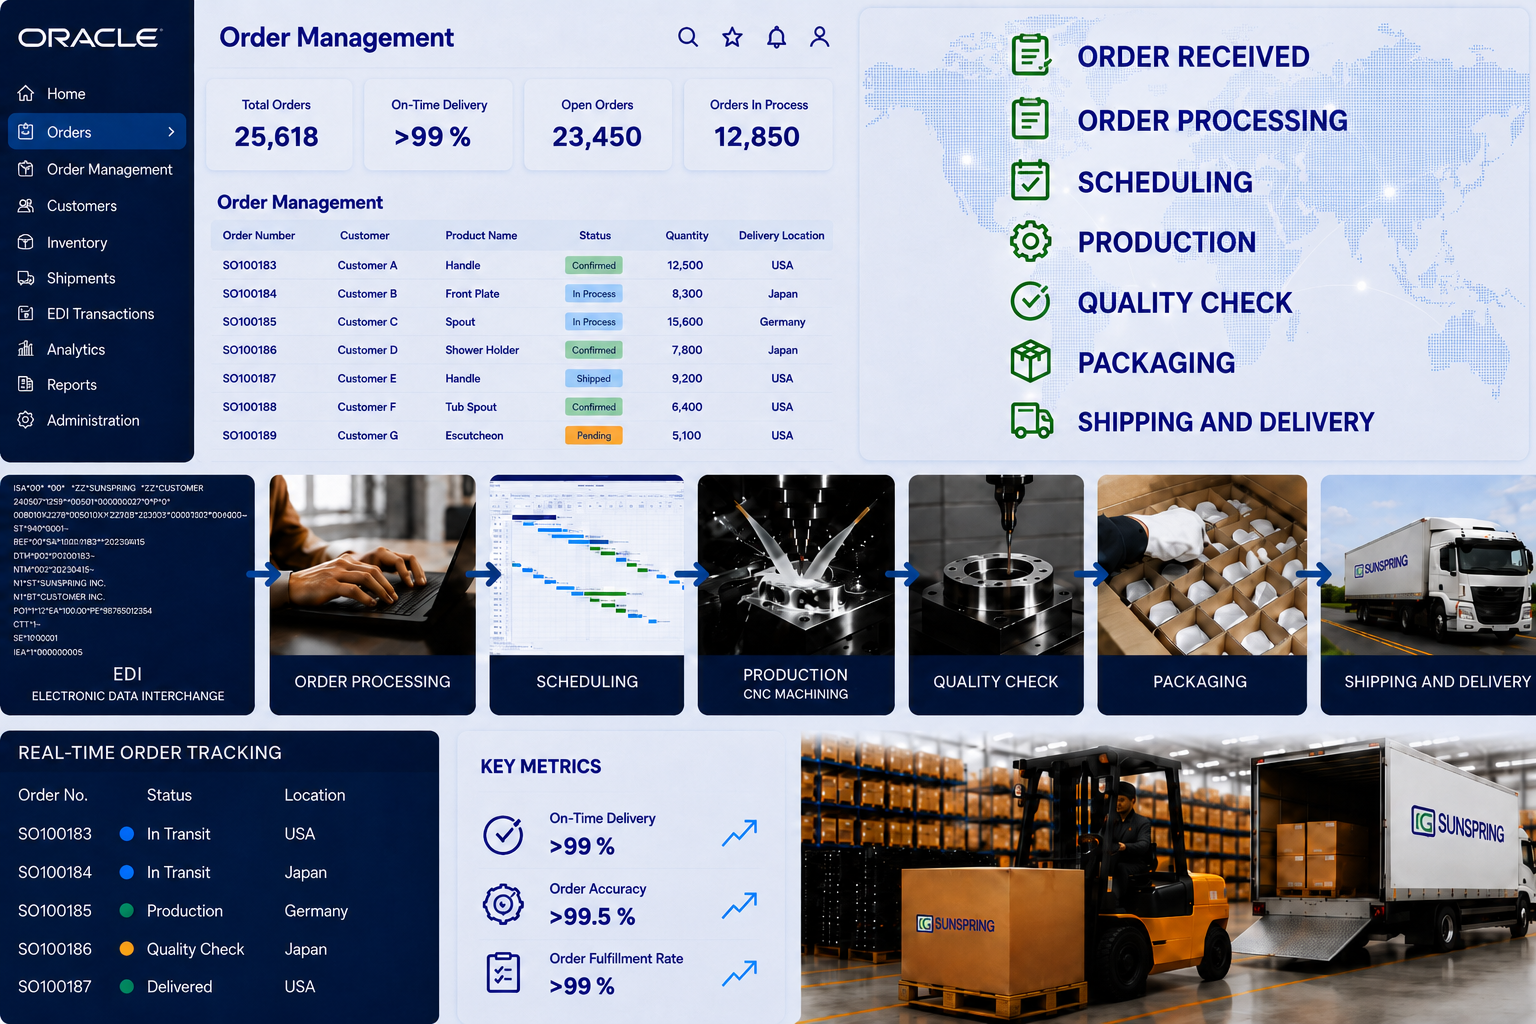Viewport: 1536px width, 1024px height.
Task: Click the blue status dot for SO100183 tracking
Action: click(x=127, y=833)
